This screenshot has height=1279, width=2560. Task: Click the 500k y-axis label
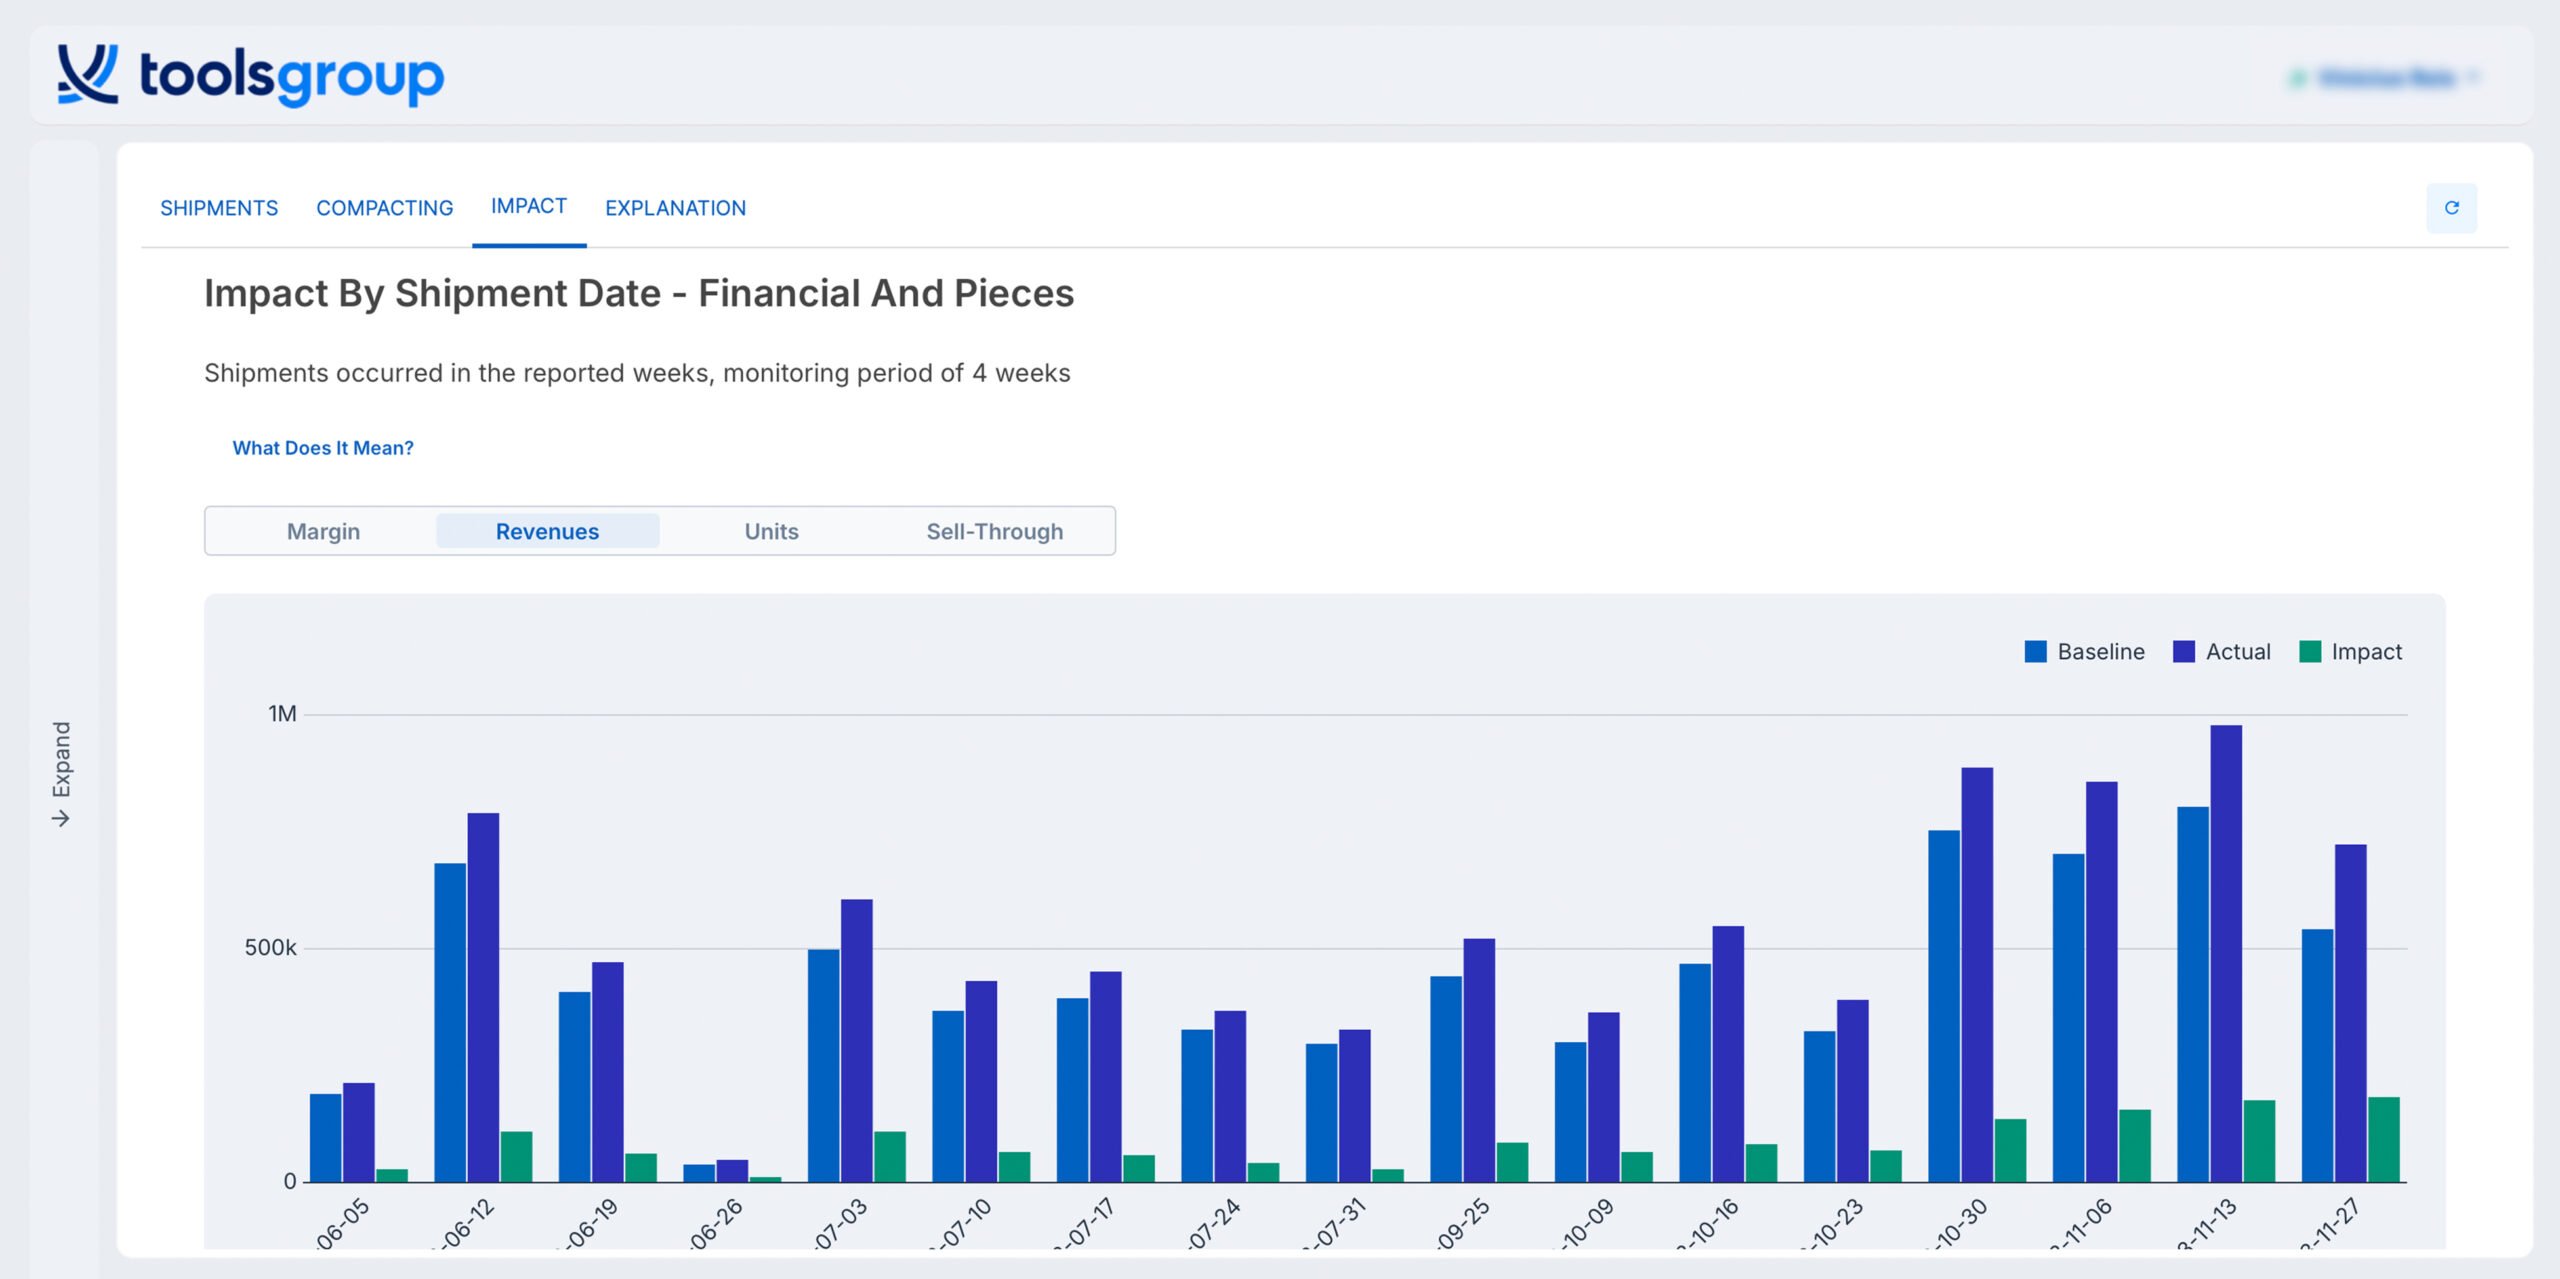coord(270,948)
